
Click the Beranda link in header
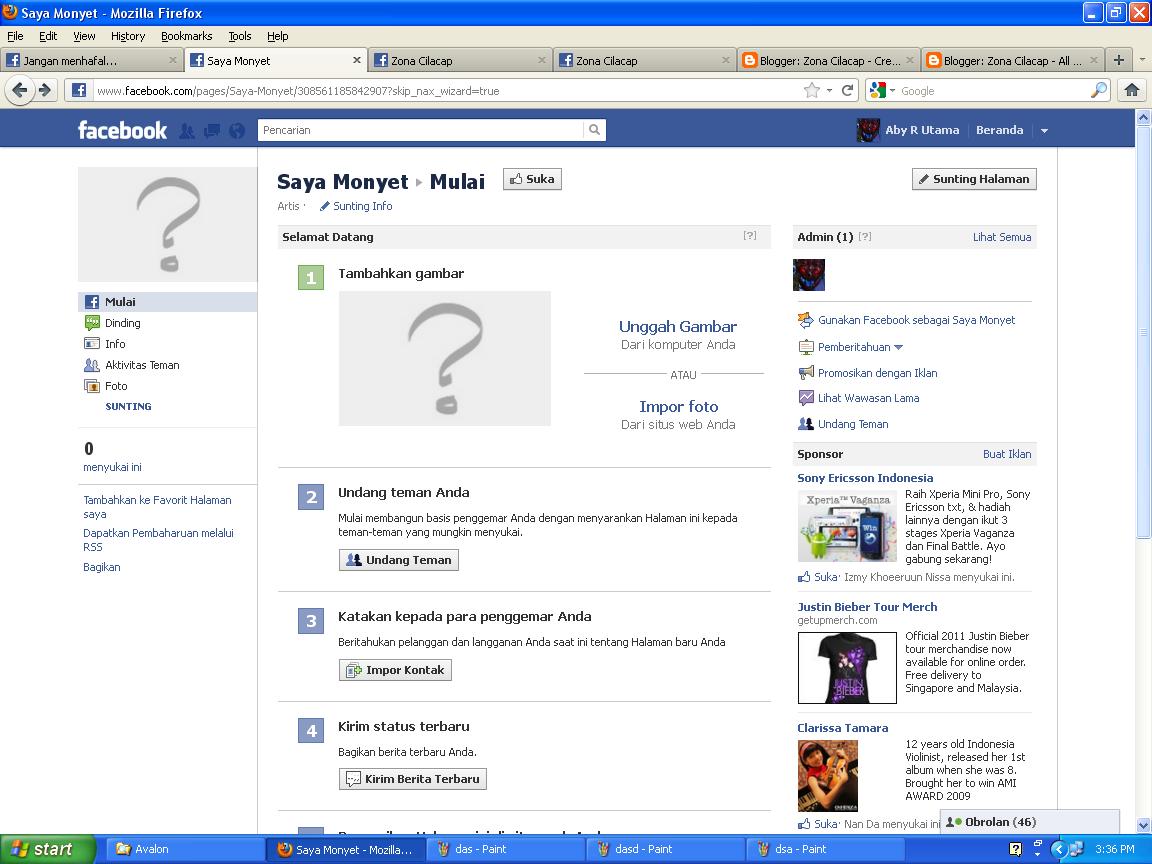click(999, 130)
